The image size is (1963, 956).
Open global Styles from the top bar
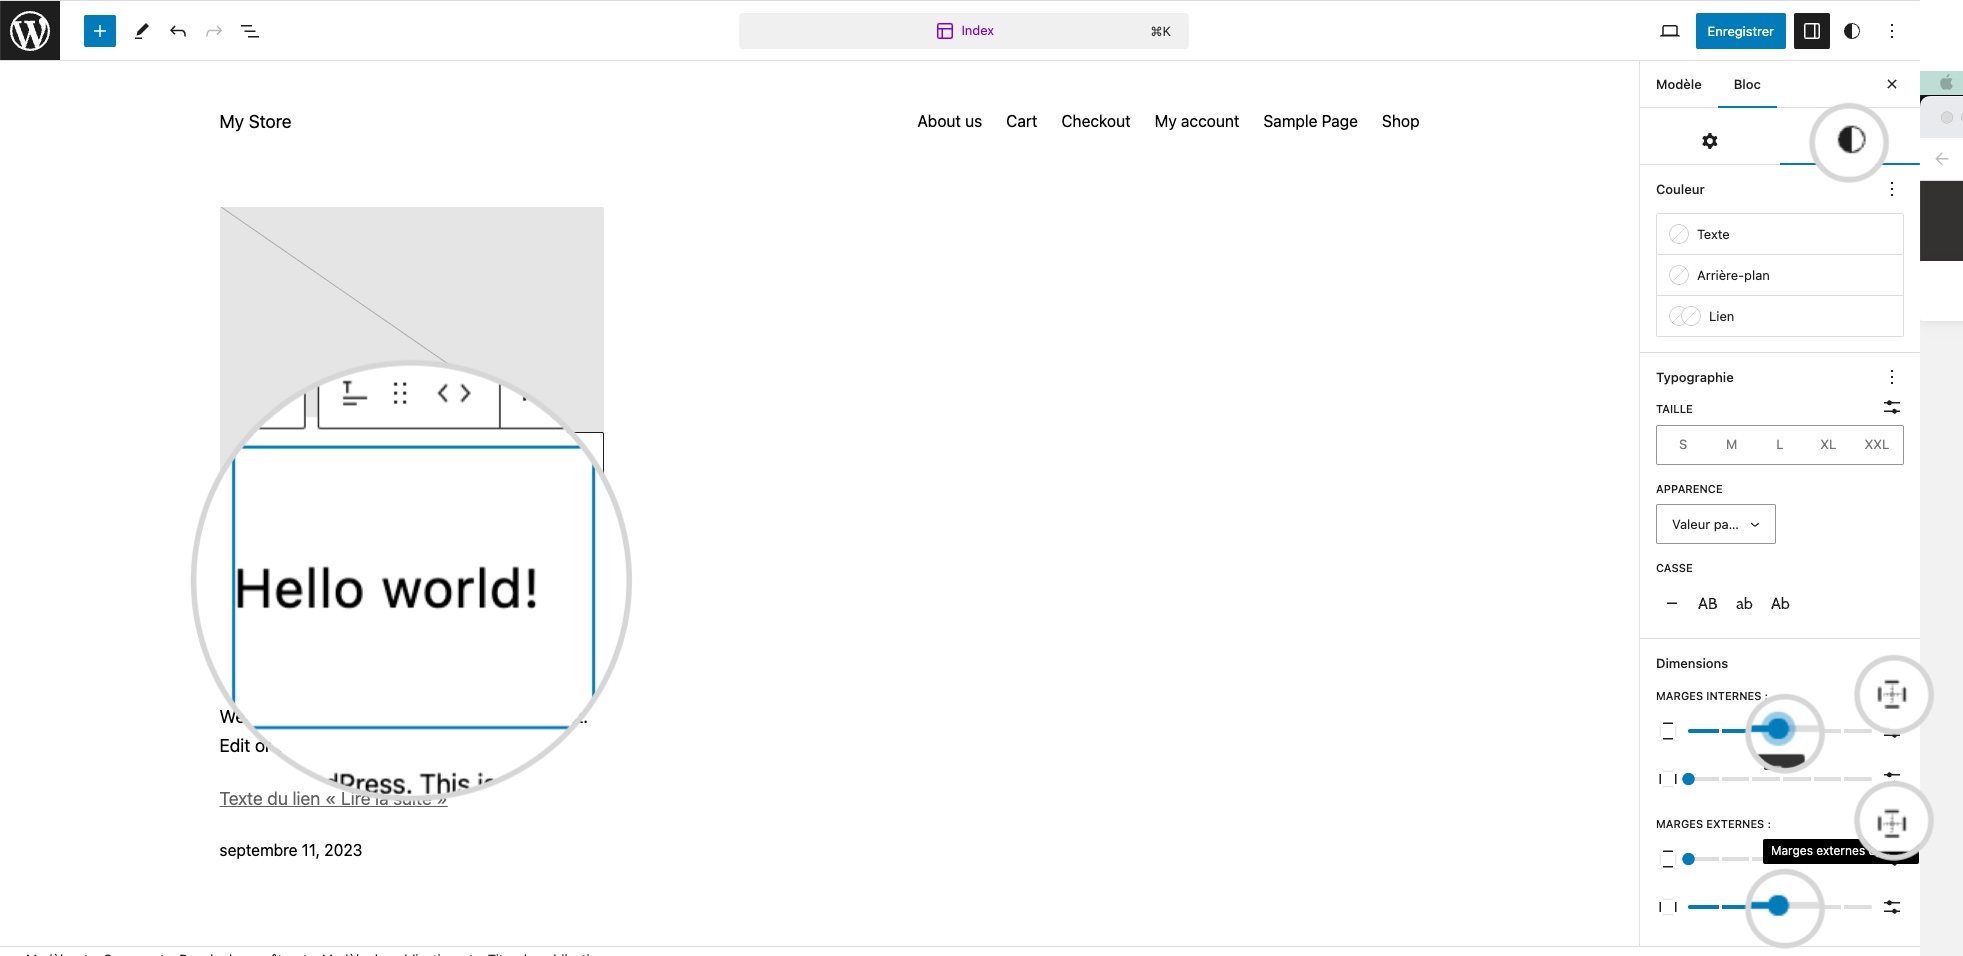(1852, 31)
